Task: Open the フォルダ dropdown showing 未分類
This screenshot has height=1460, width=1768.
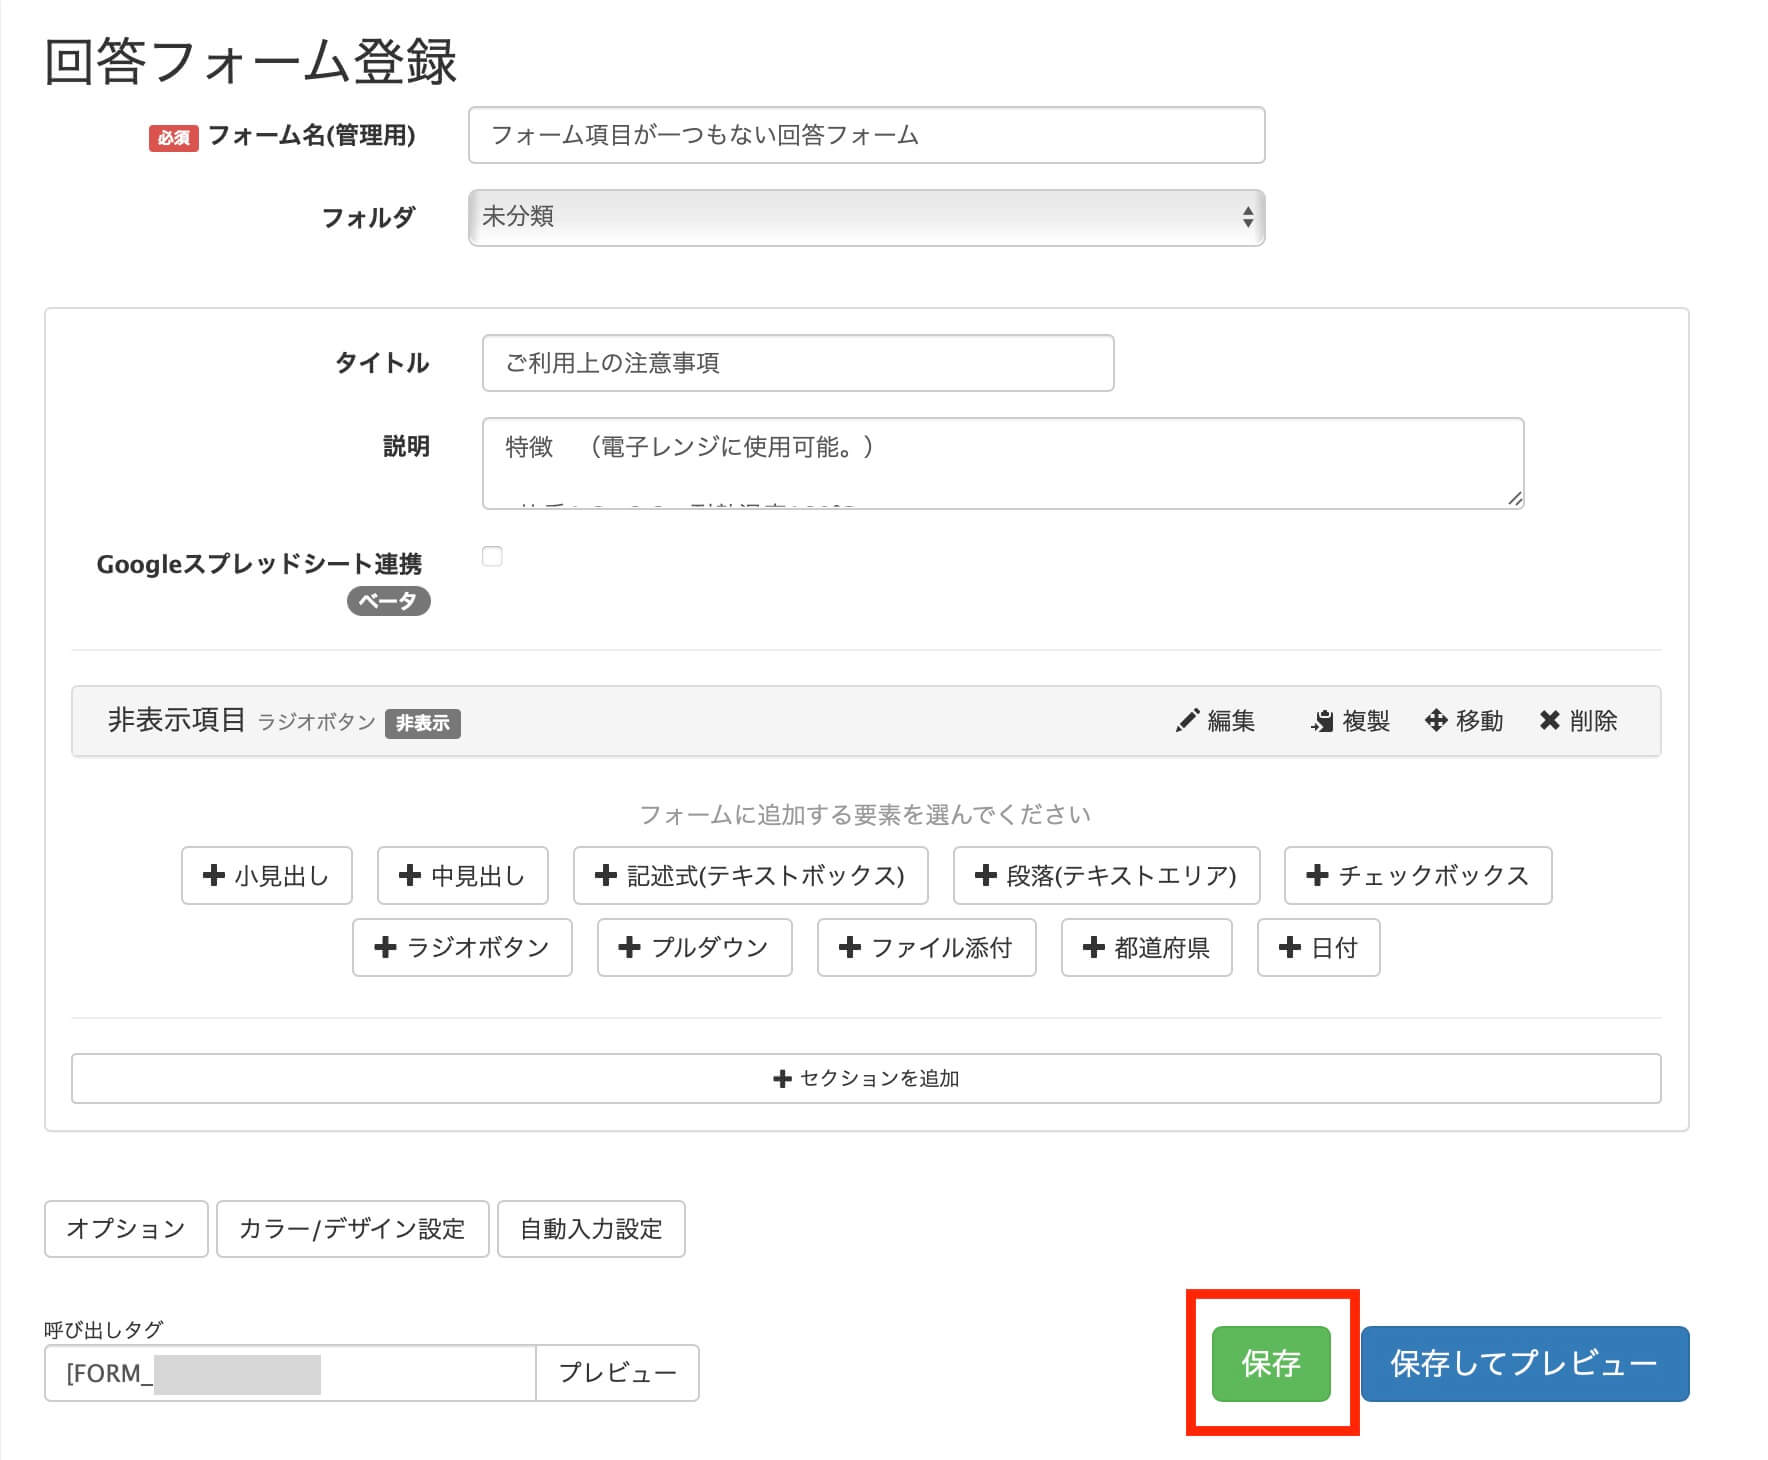Action: [866, 217]
